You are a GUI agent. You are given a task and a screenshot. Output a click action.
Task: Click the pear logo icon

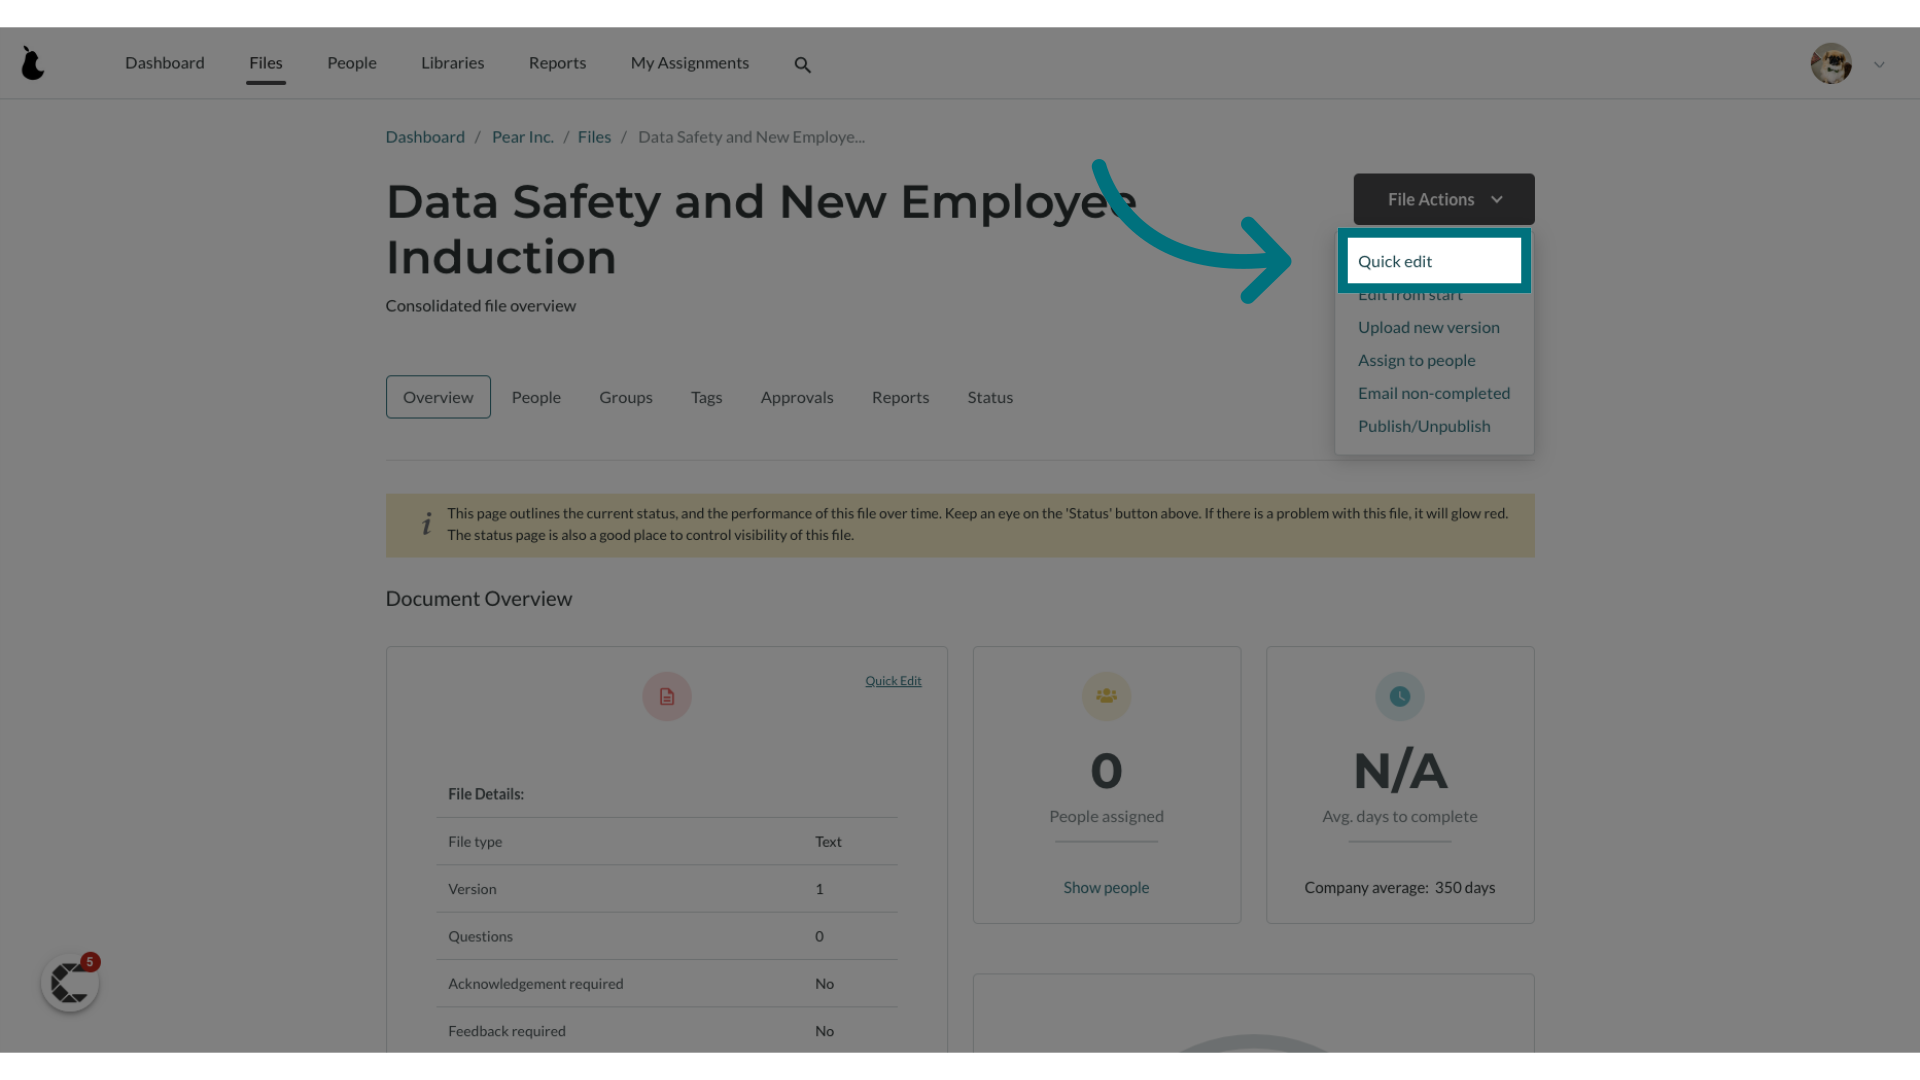(33, 63)
